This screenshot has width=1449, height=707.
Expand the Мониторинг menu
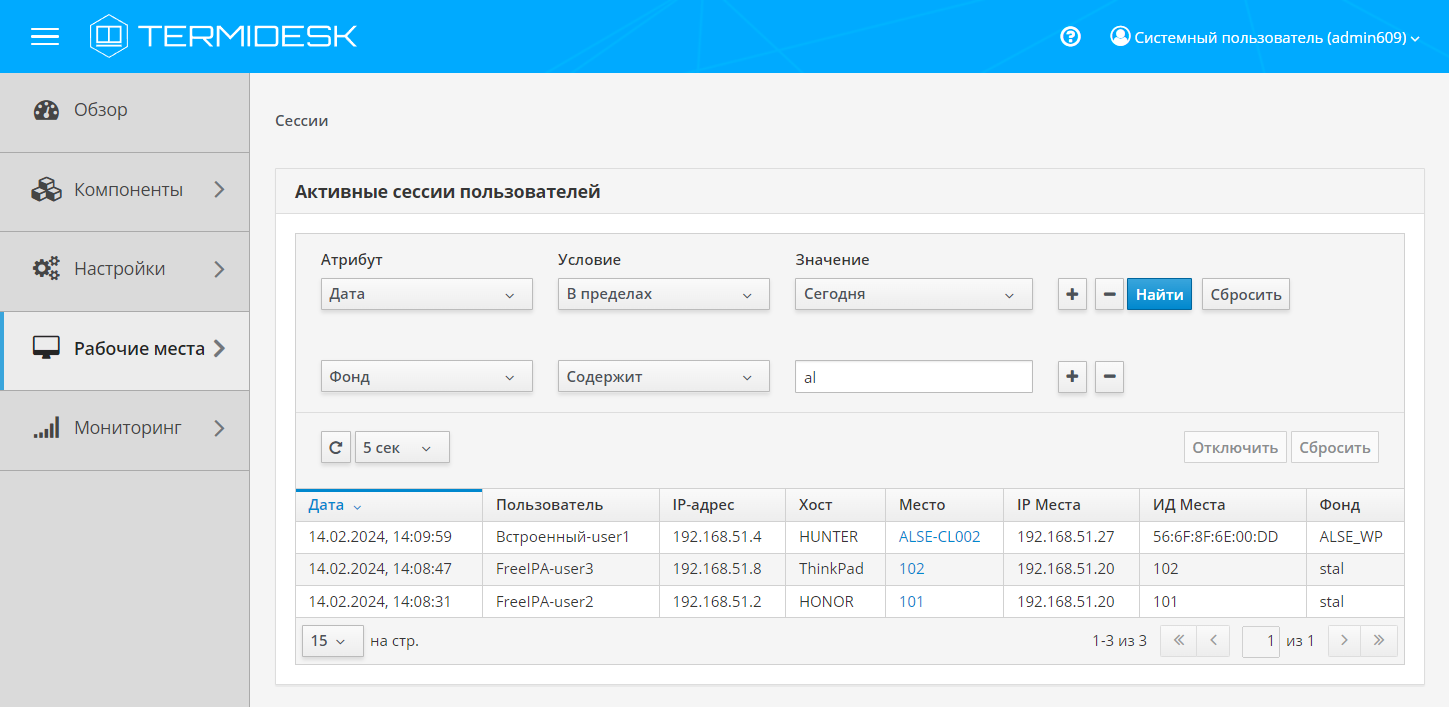tap(127, 429)
